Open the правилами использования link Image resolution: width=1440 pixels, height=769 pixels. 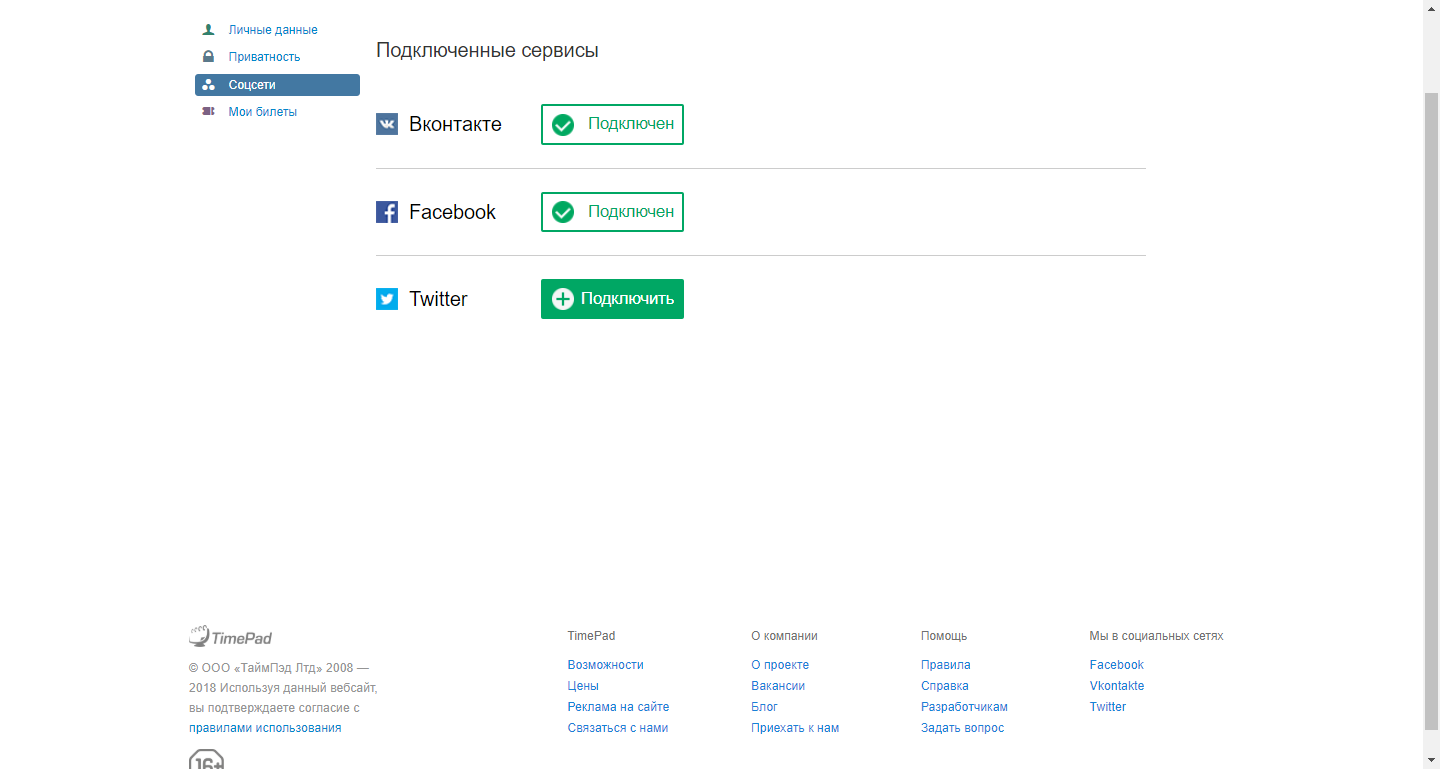click(x=265, y=727)
